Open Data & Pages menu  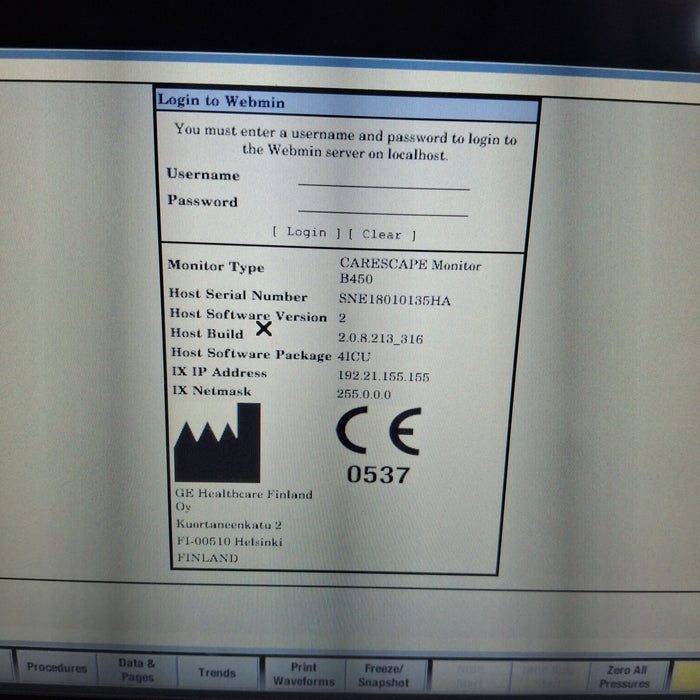point(137,670)
